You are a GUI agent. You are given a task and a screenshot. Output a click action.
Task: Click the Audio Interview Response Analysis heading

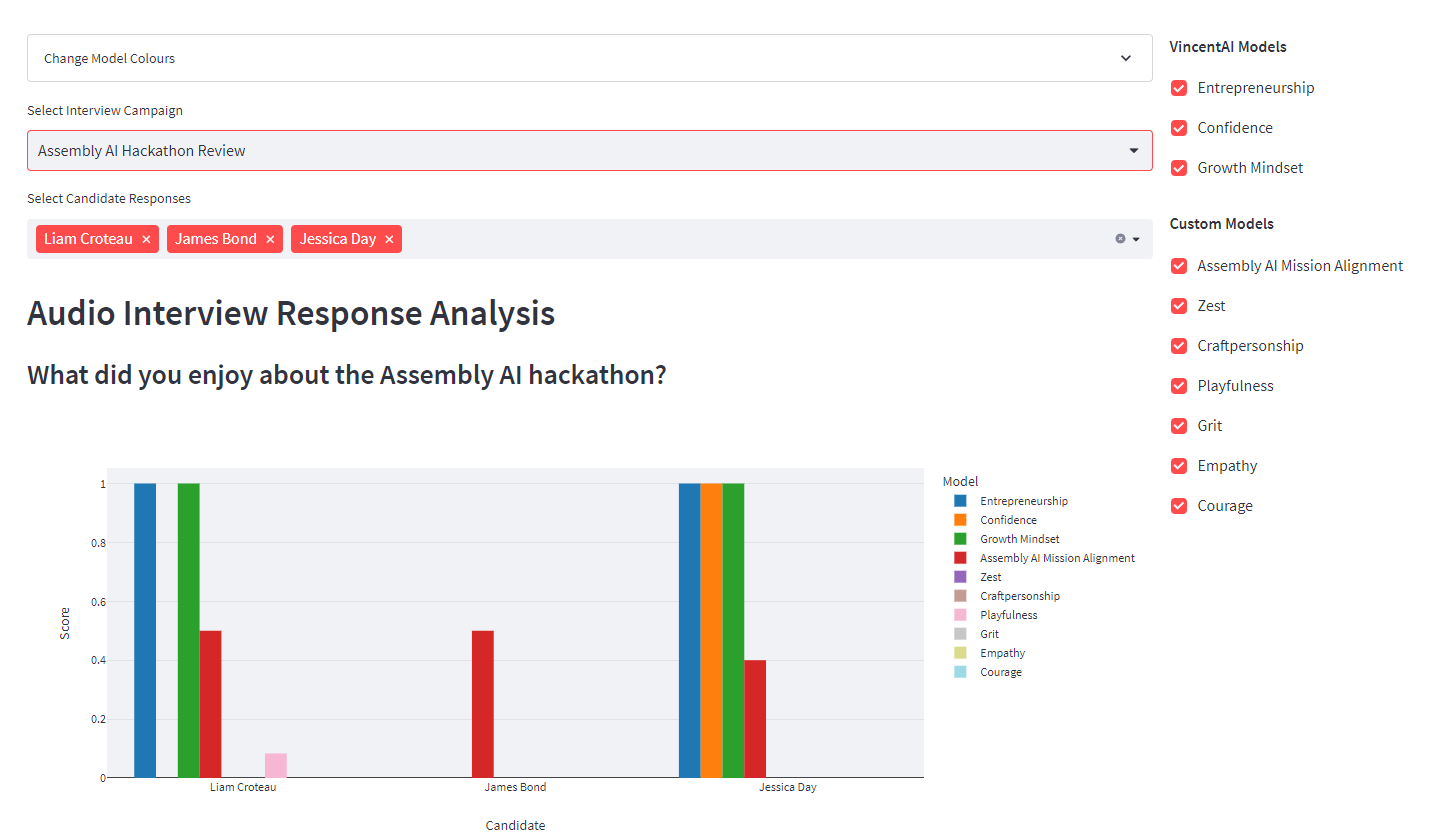coord(291,314)
